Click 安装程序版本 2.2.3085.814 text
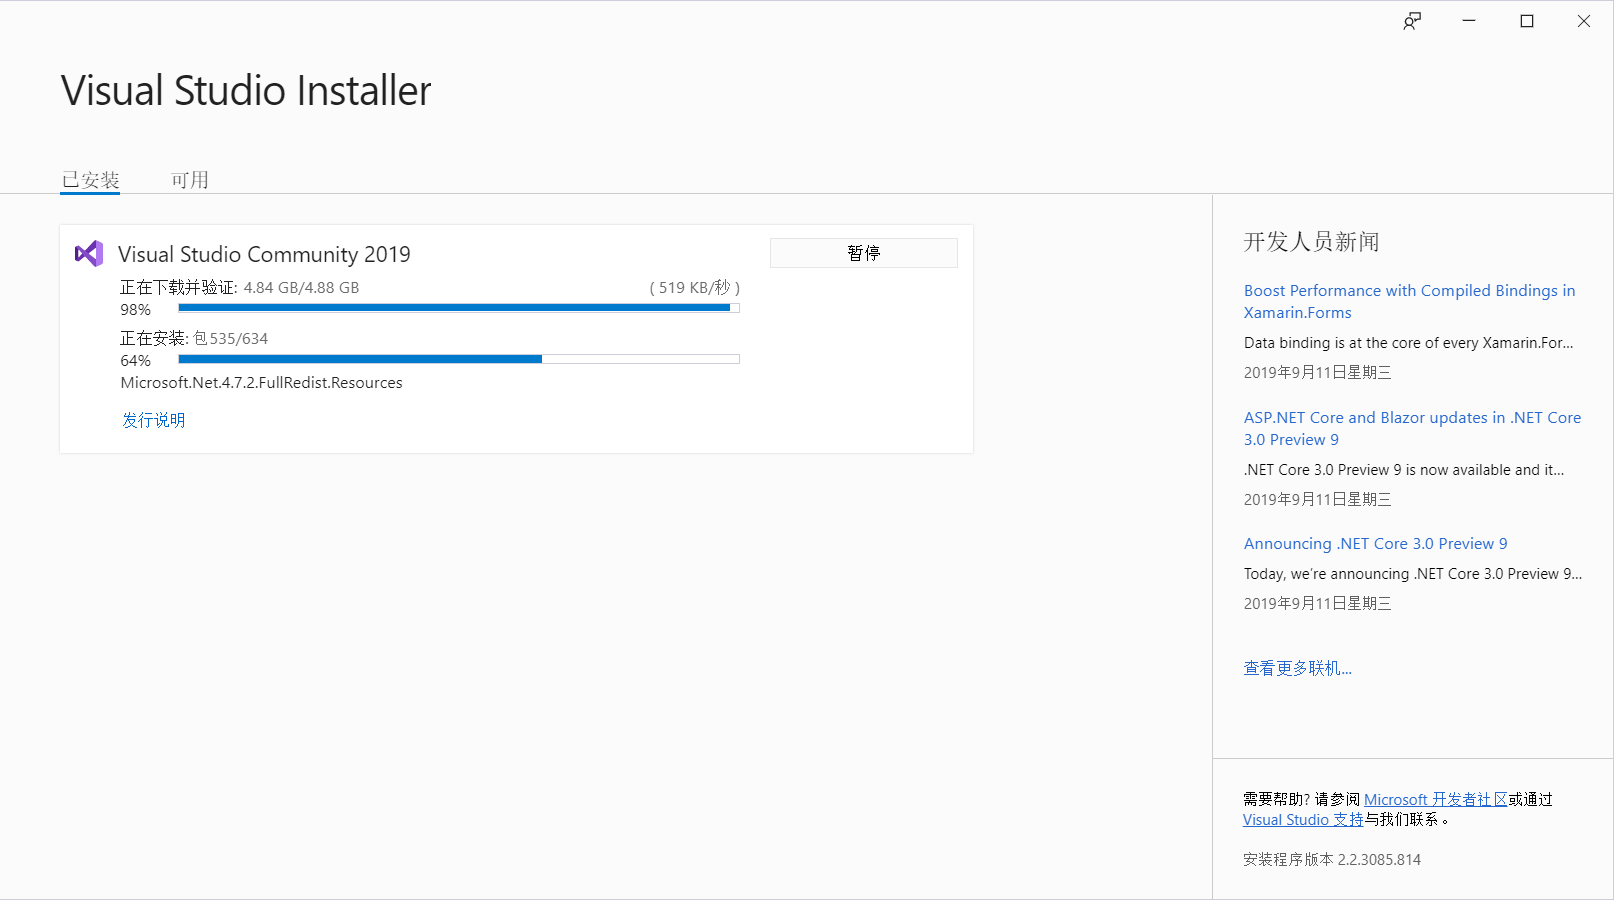Image resolution: width=1614 pixels, height=900 pixels. pos(1332,859)
